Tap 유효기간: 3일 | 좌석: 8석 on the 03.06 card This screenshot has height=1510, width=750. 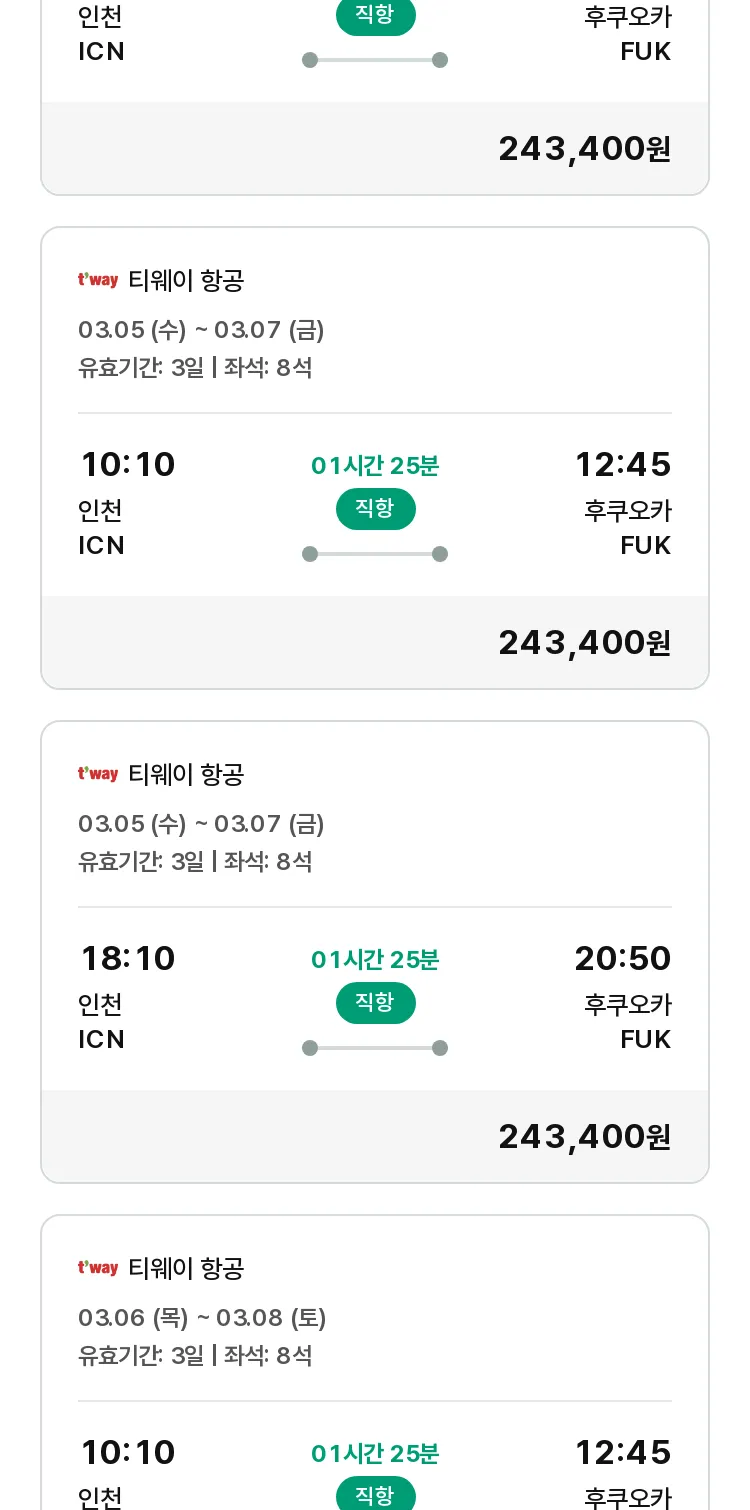point(195,1356)
